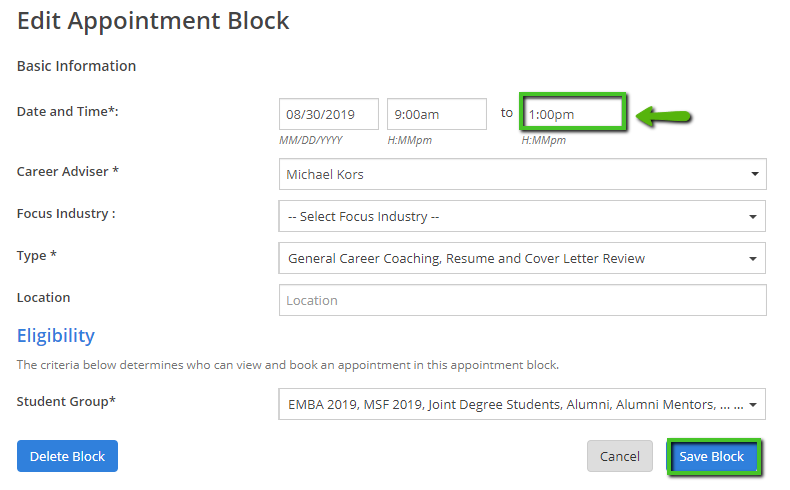The height and width of the screenshot is (490, 790).
Task: Click the Student Group caret icon
Action: pyautogui.click(x=753, y=405)
